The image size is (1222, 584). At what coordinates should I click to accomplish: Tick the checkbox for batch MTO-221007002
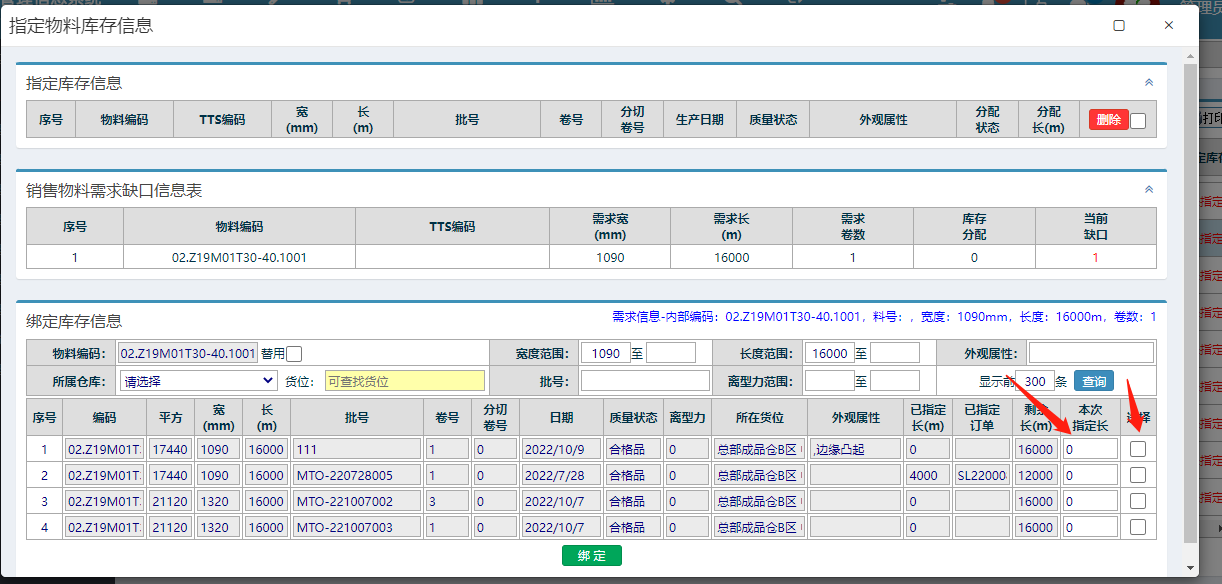point(1138,502)
